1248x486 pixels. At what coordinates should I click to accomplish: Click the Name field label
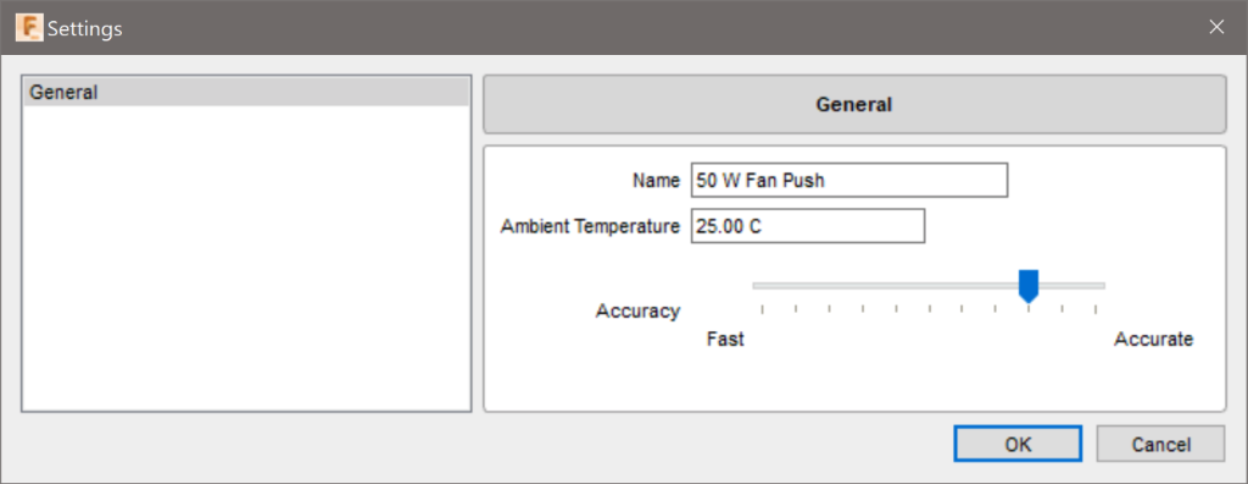[656, 181]
